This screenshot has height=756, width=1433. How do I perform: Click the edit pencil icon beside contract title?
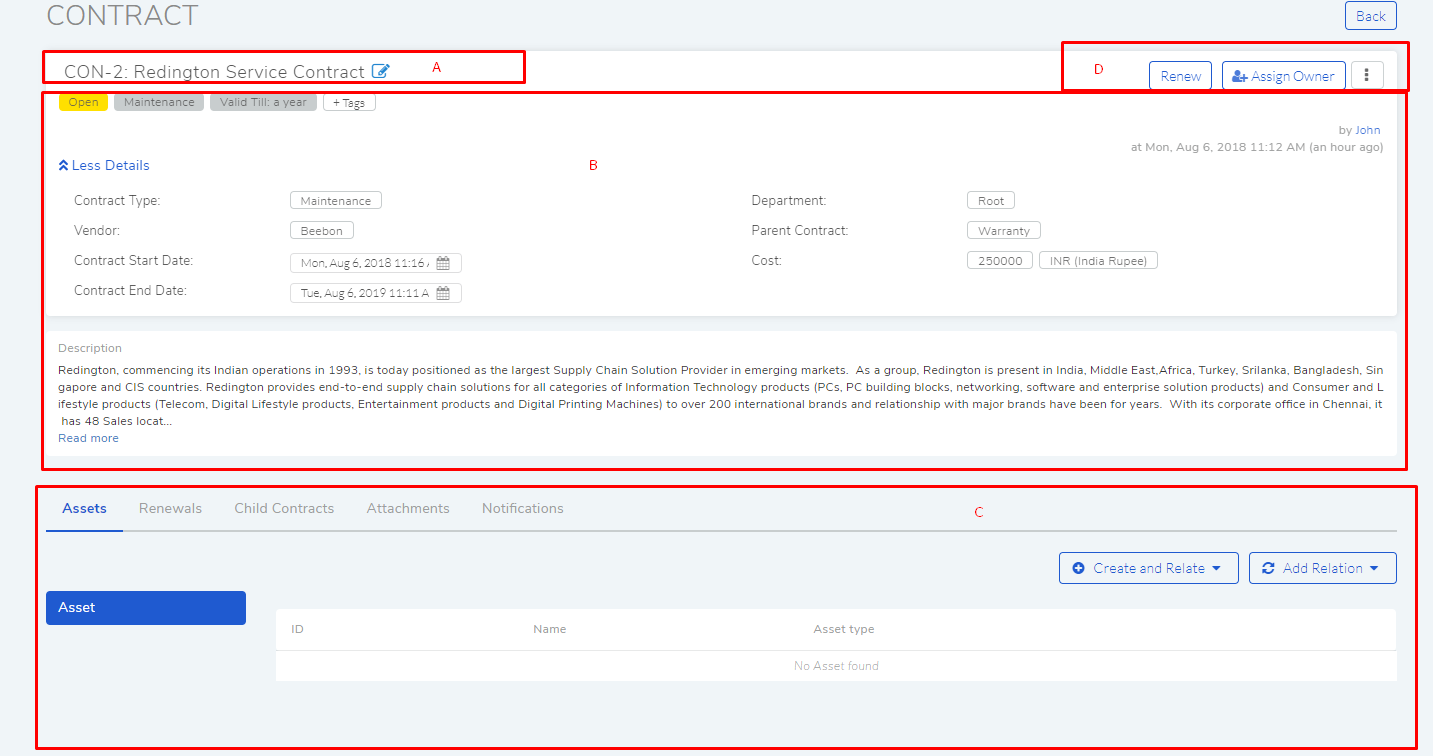coord(380,71)
